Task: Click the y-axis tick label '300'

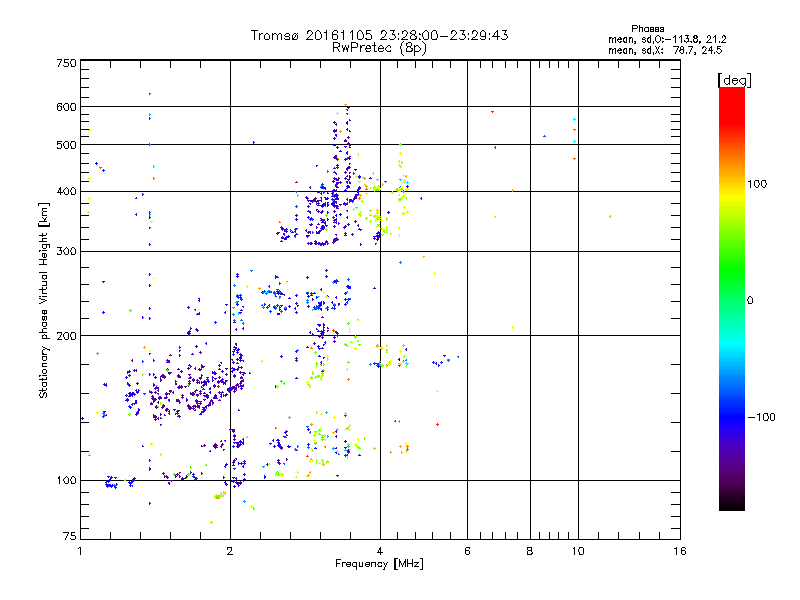Action: [66, 252]
